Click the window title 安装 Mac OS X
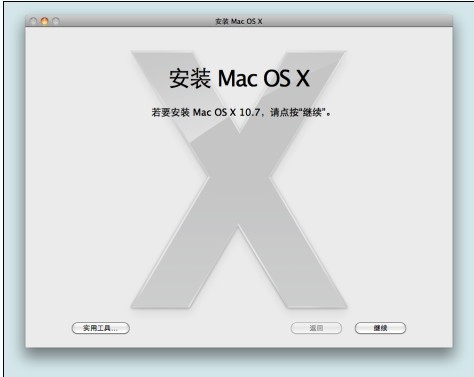 pyautogui.click(x=239, y=21)
